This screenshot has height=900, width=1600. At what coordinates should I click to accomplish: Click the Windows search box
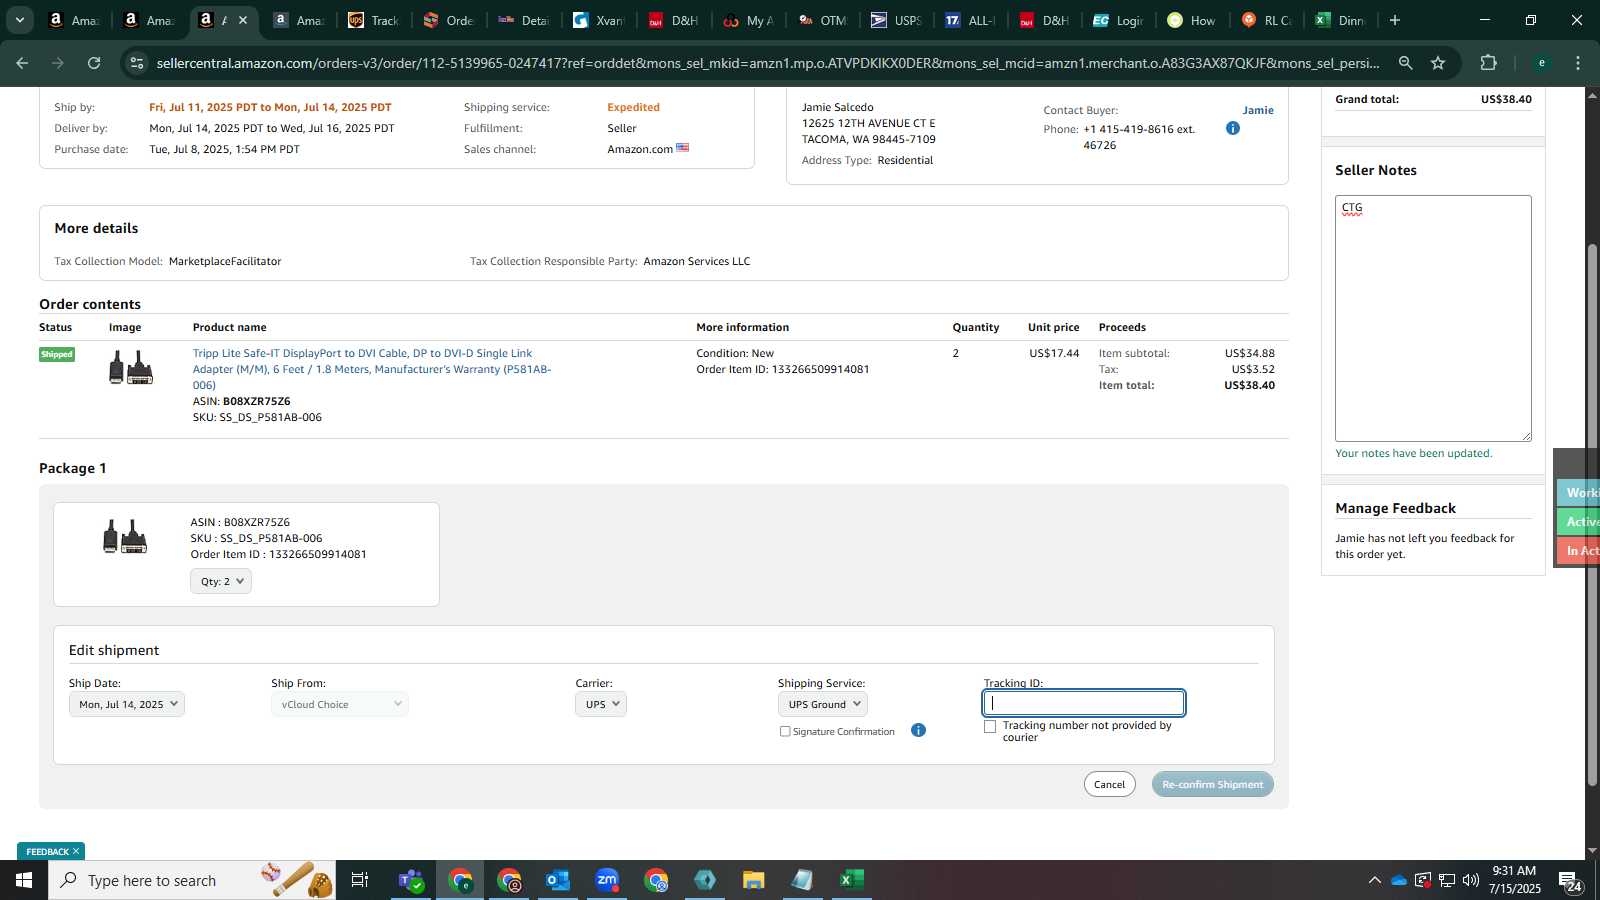(x=192, y=880)
